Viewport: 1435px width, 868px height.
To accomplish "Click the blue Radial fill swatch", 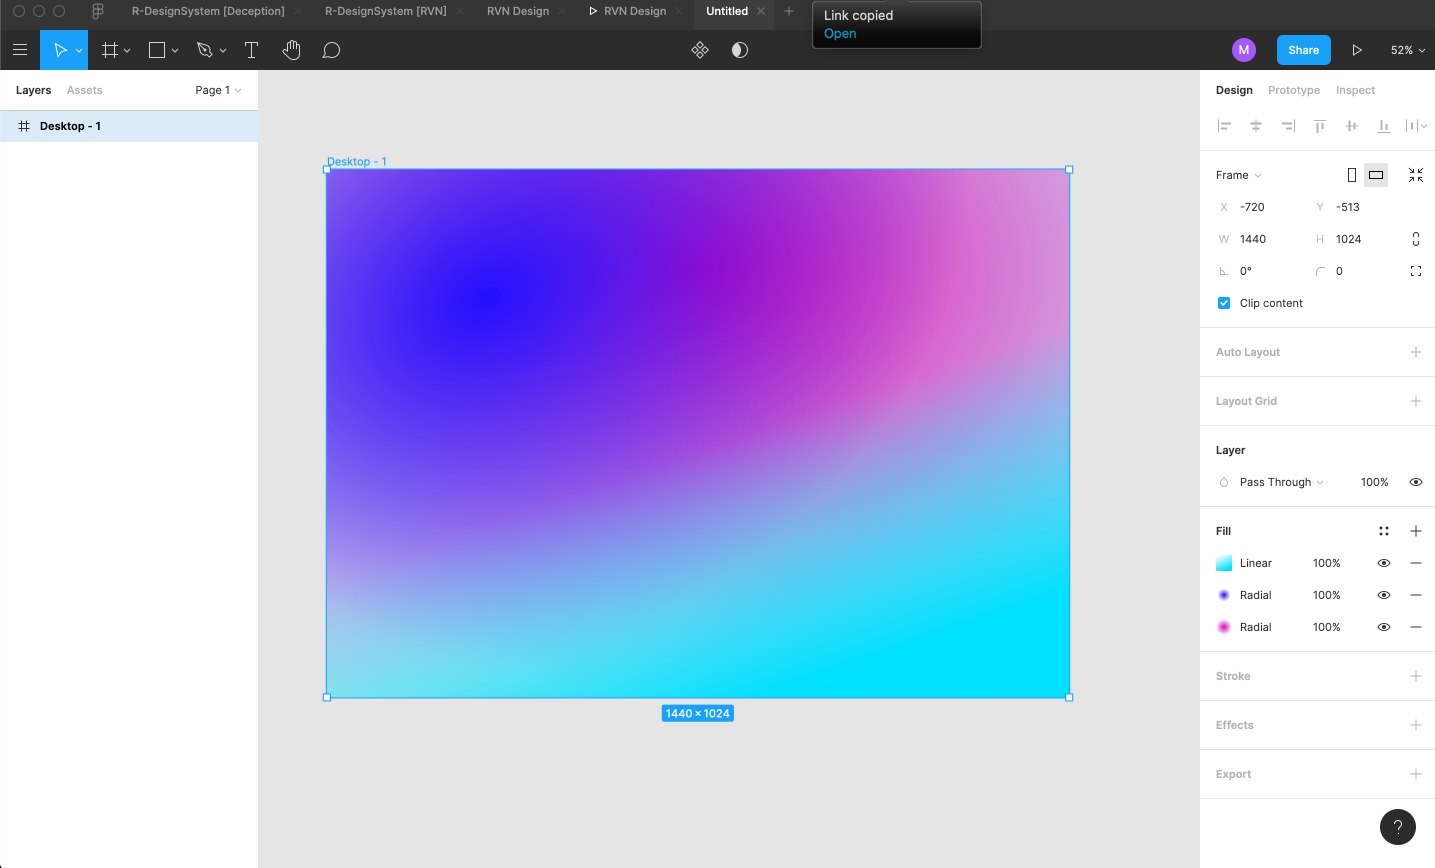I will point(1224,595).
